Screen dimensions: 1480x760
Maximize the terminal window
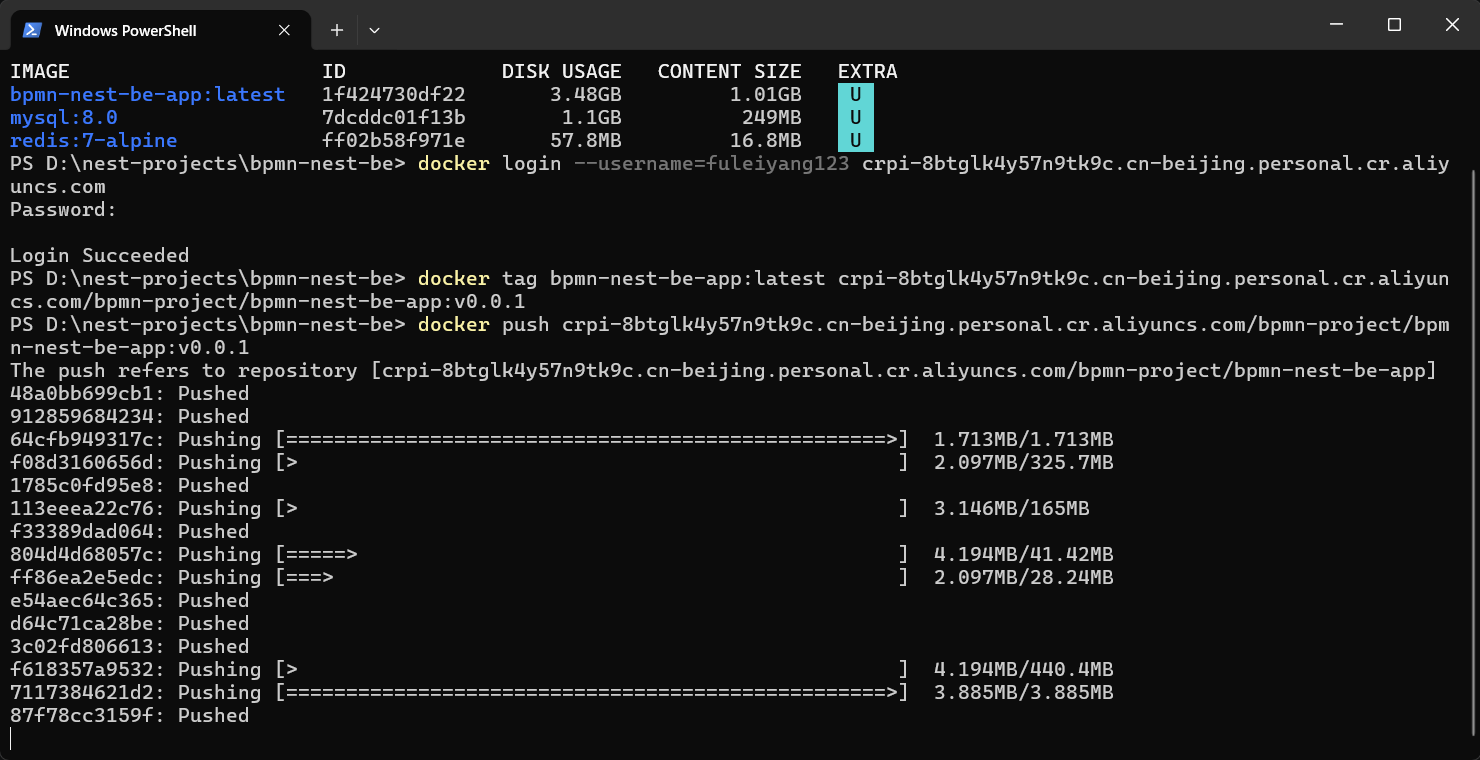pyautogui.click(x=1394, y=24)
